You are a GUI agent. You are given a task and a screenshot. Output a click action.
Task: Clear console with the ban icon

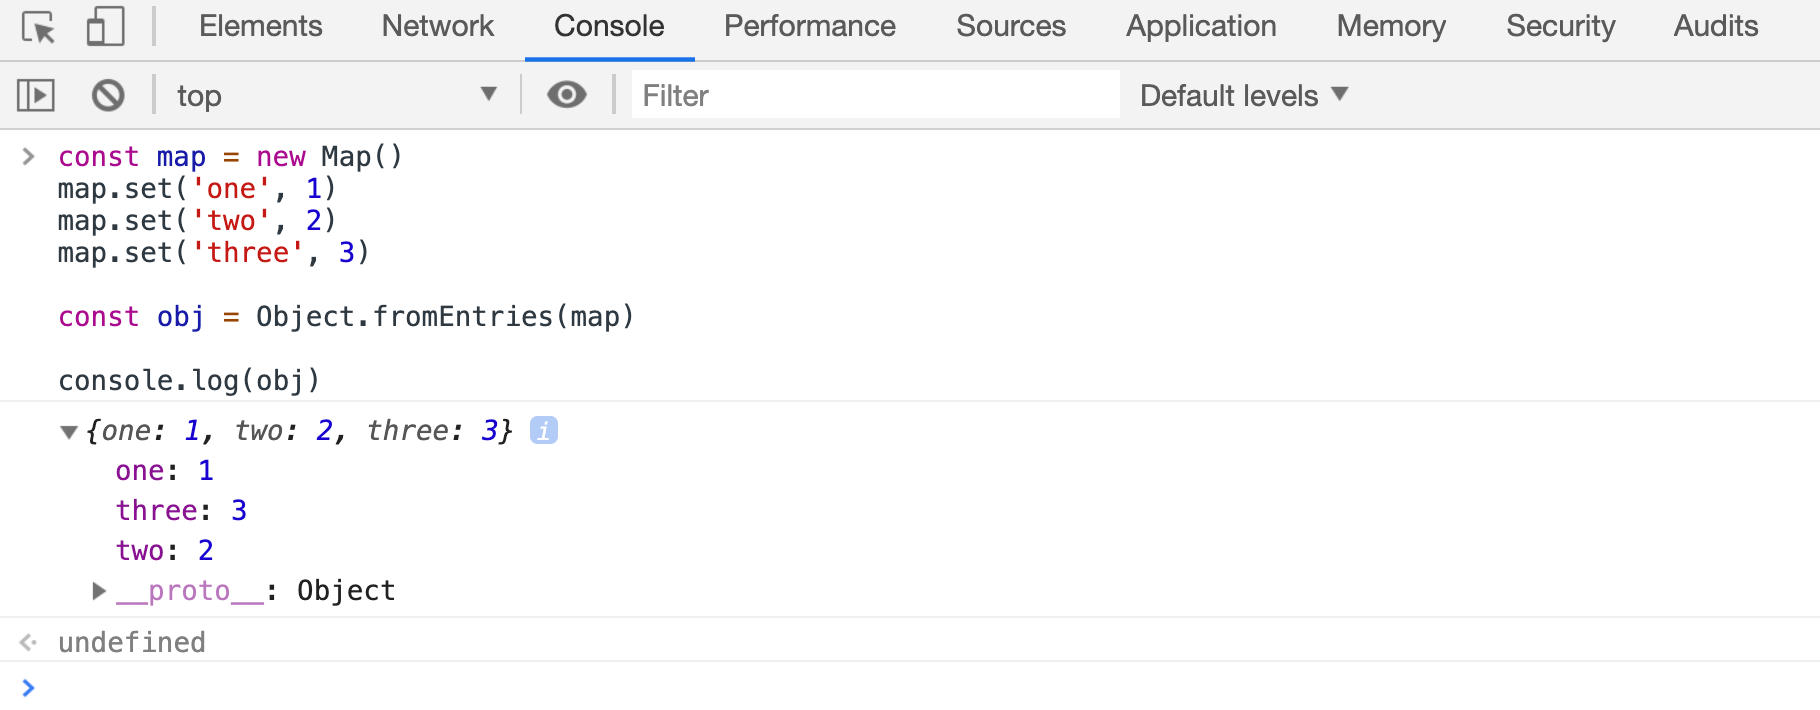point(108,96)
